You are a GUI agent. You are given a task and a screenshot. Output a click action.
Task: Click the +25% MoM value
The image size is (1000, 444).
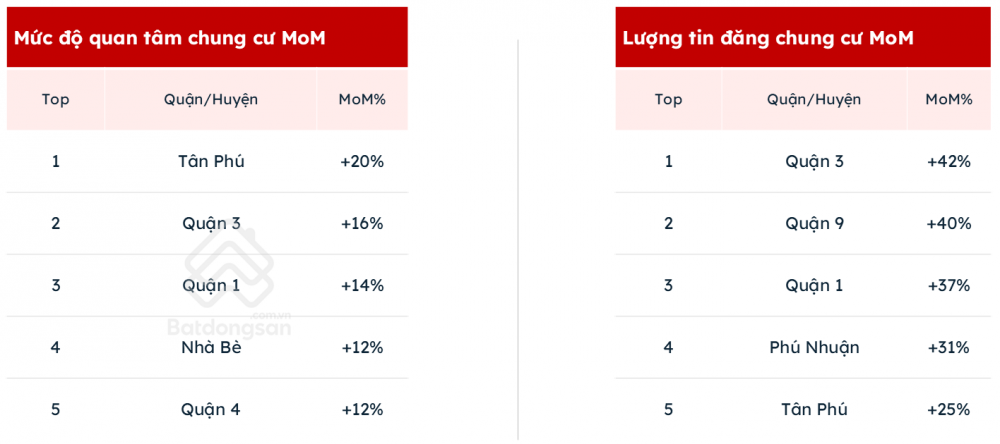[x=949, y=409]
